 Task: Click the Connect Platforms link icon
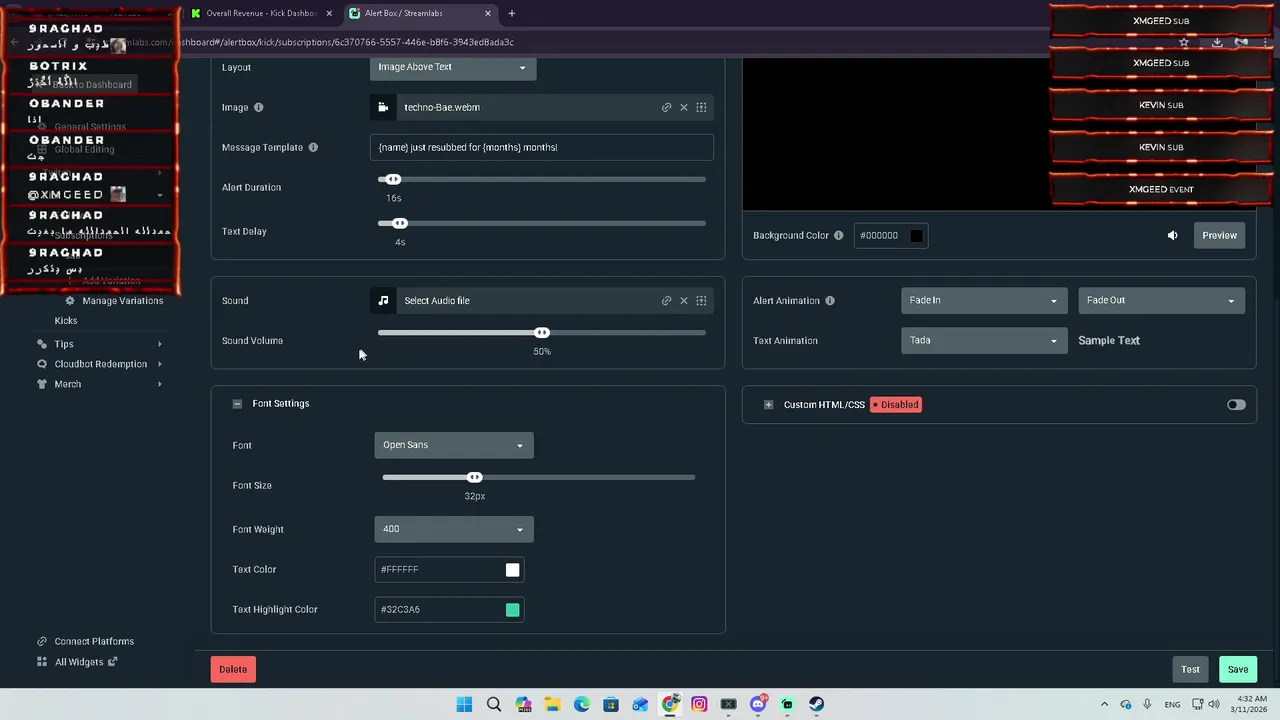pos(42,641)
